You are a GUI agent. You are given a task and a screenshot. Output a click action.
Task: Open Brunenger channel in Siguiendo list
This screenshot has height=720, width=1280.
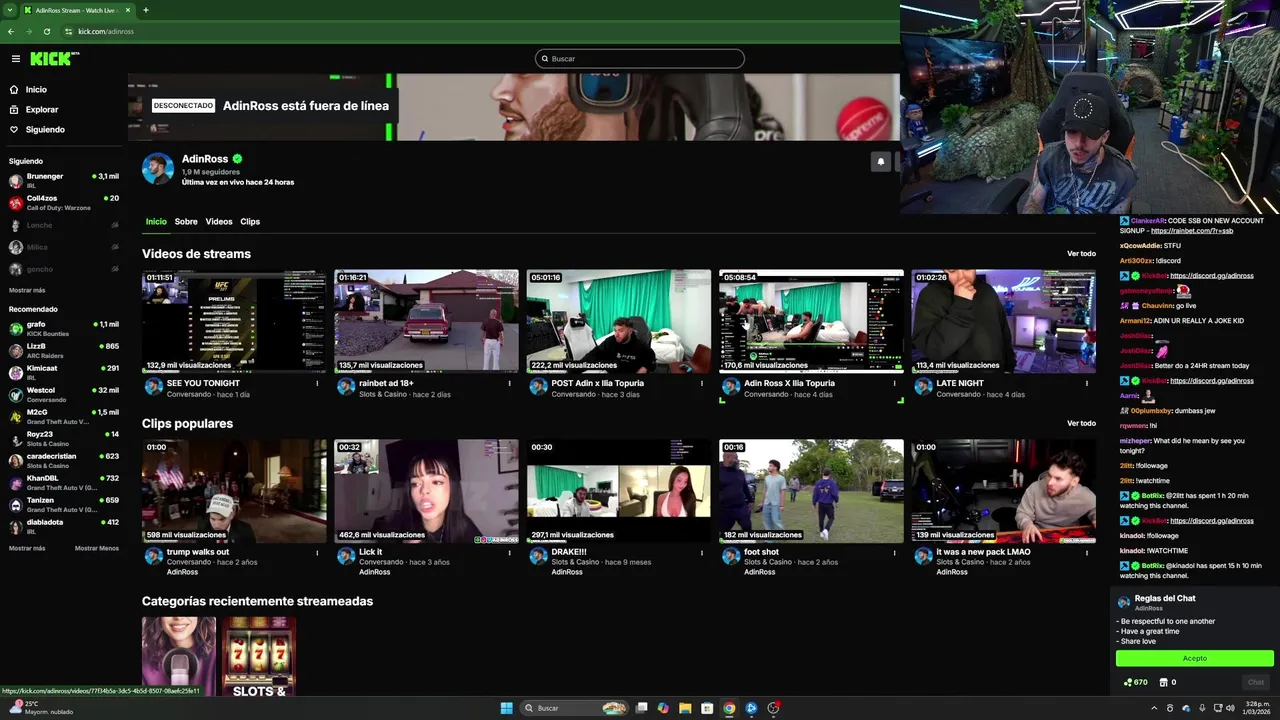pos(64,180)
